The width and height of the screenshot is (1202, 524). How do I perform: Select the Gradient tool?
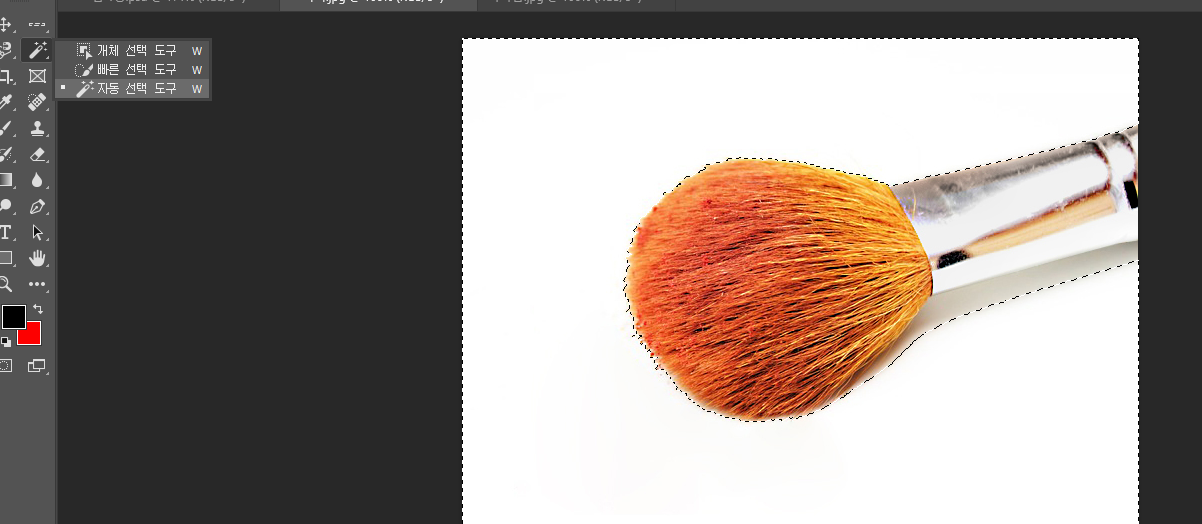coord(5,180)
